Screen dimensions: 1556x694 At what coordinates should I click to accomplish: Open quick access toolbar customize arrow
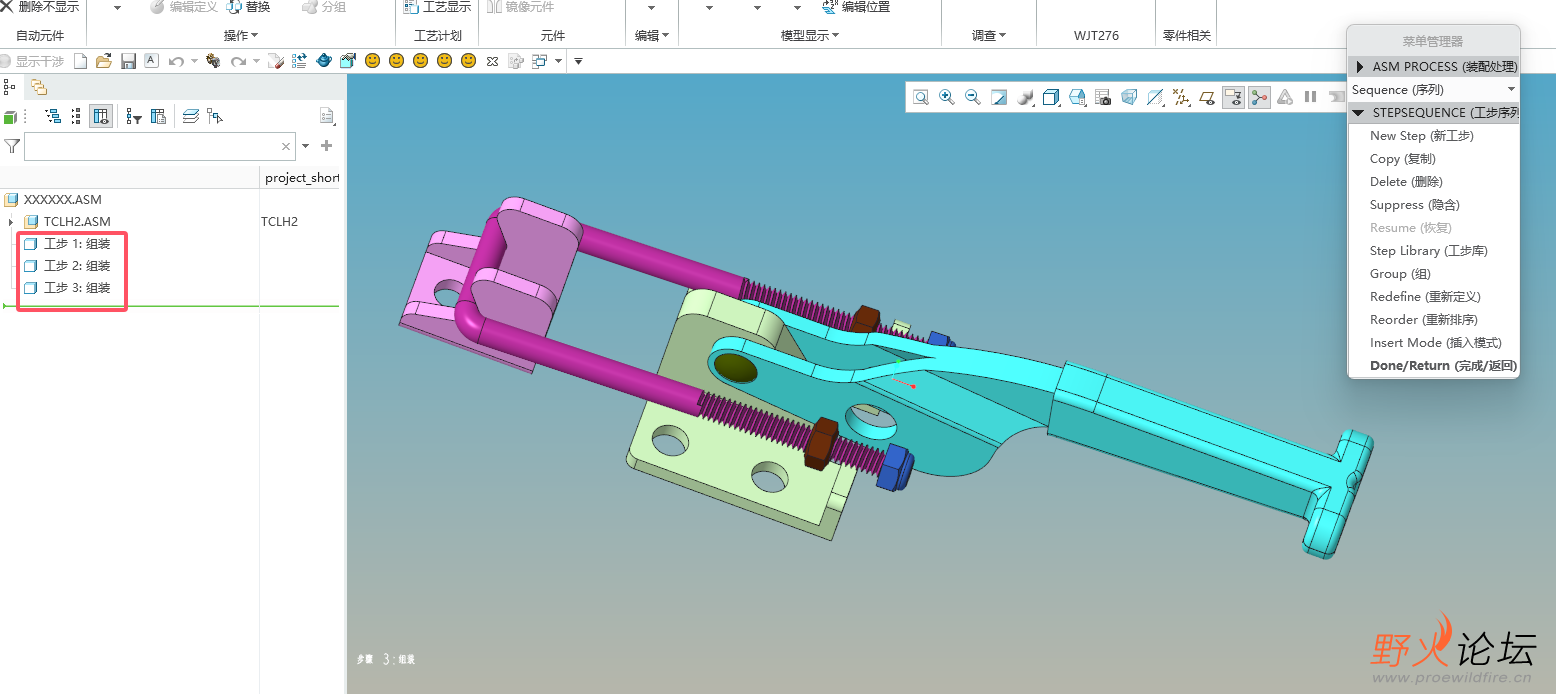[x=578, y=62]
